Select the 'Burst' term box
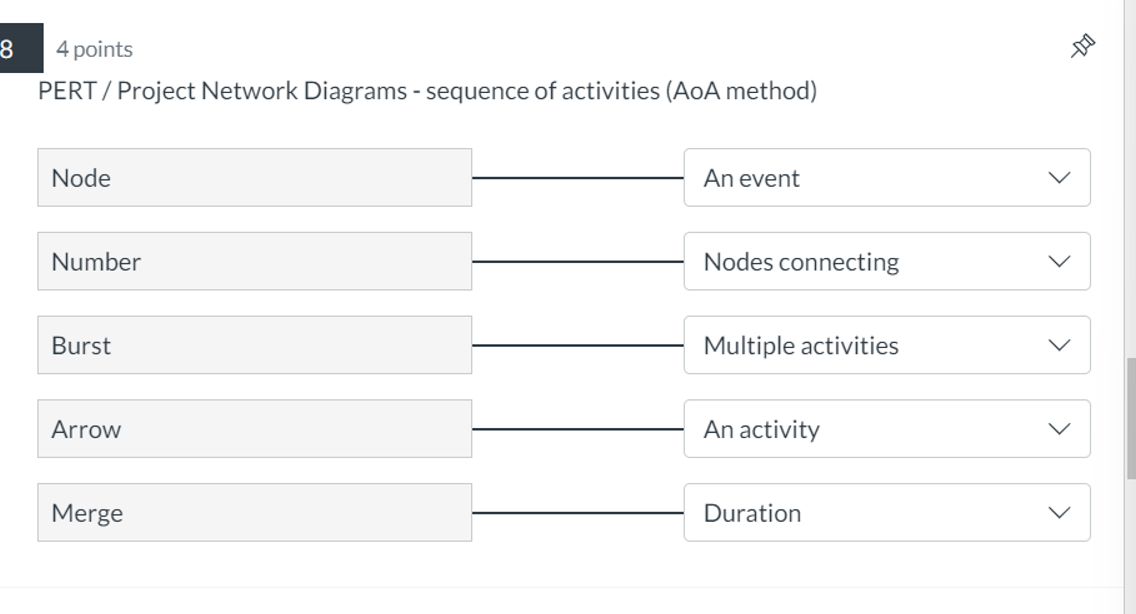The height and width of the screenshot is (614, 1136). tap(254, 344)
